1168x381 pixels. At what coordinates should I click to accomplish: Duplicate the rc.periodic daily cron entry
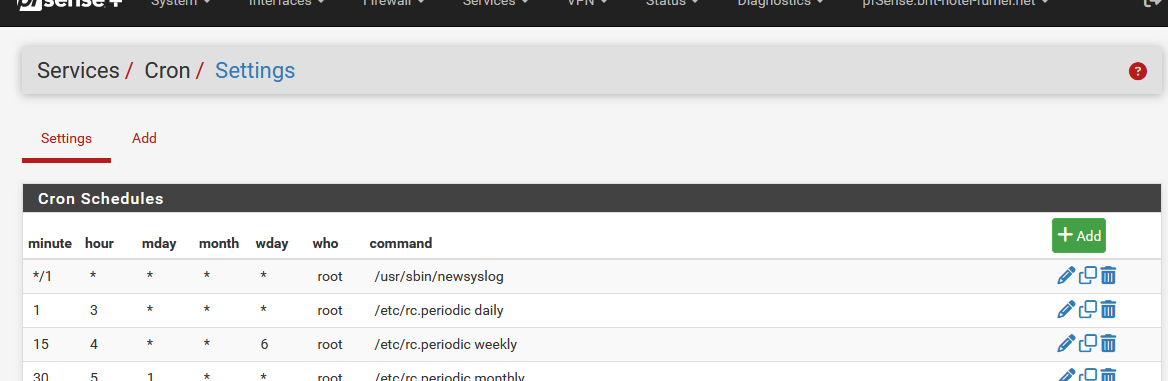click(x=1088, y=309)
